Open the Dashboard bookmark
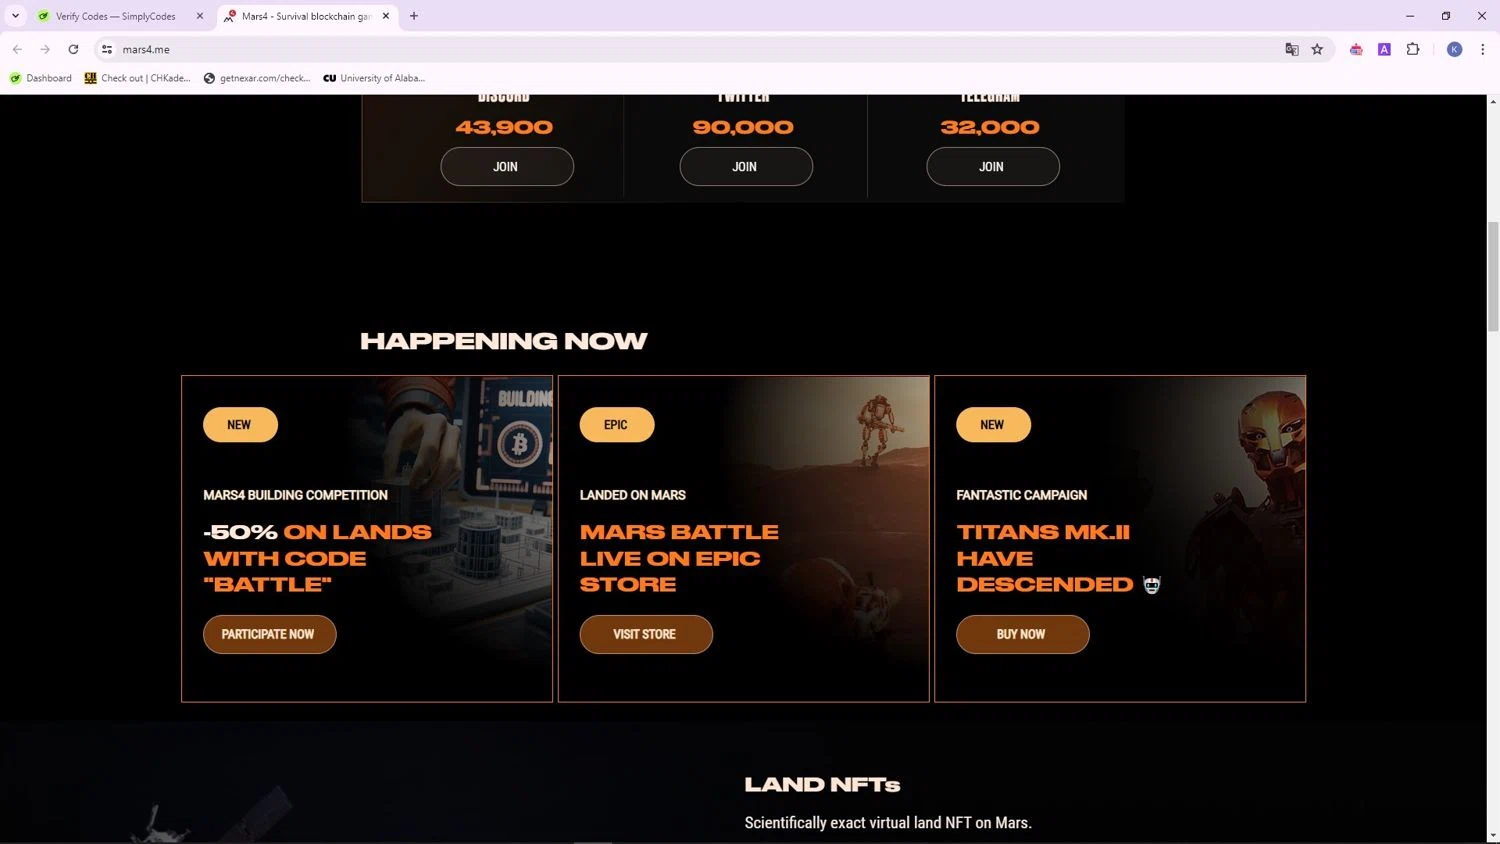The image size is (1500, 844). point(41,78)
